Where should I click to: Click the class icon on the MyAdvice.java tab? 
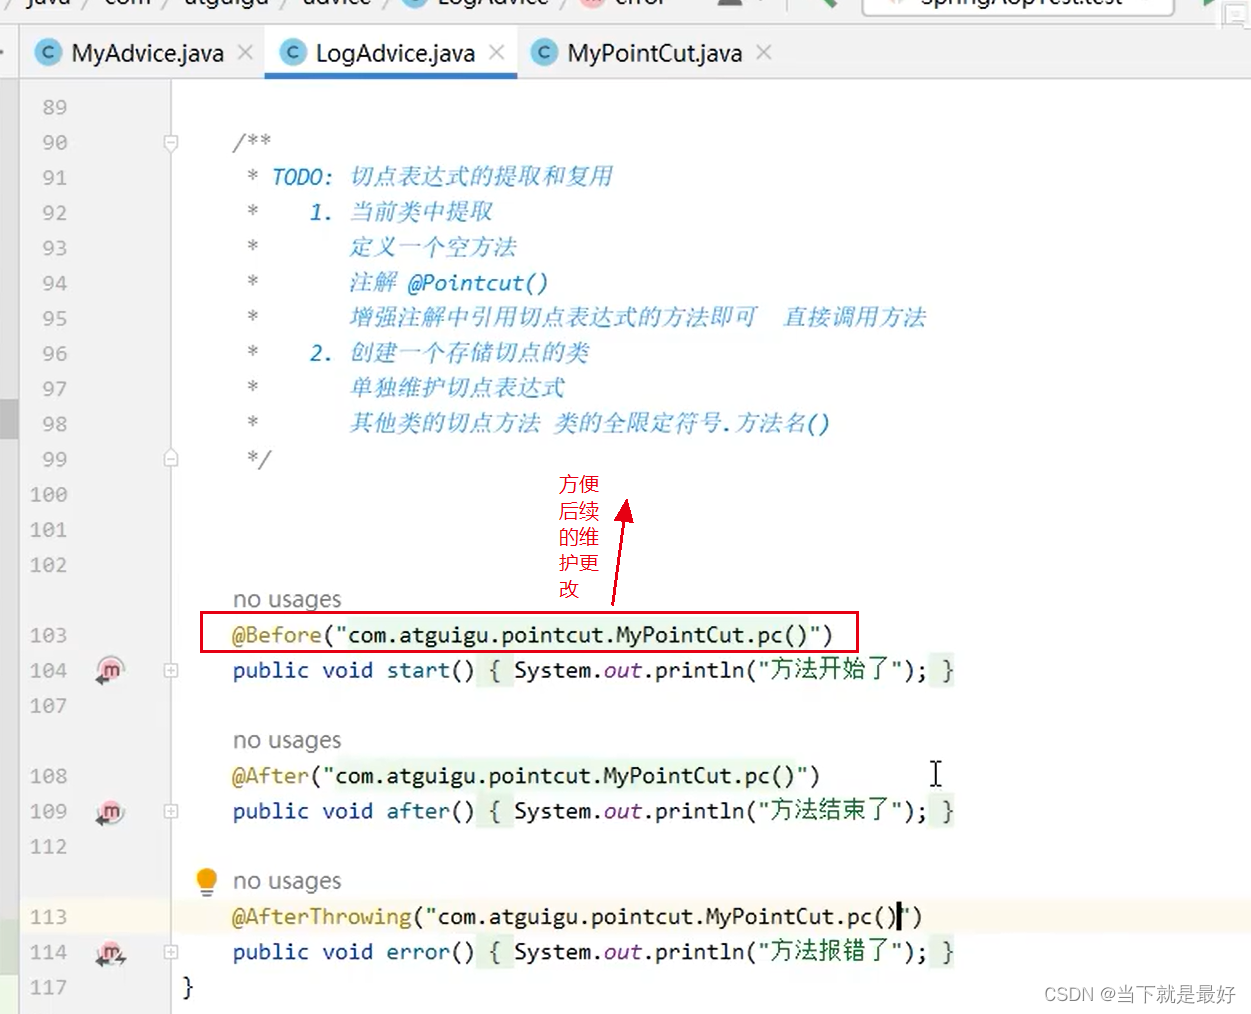point(48,53)
